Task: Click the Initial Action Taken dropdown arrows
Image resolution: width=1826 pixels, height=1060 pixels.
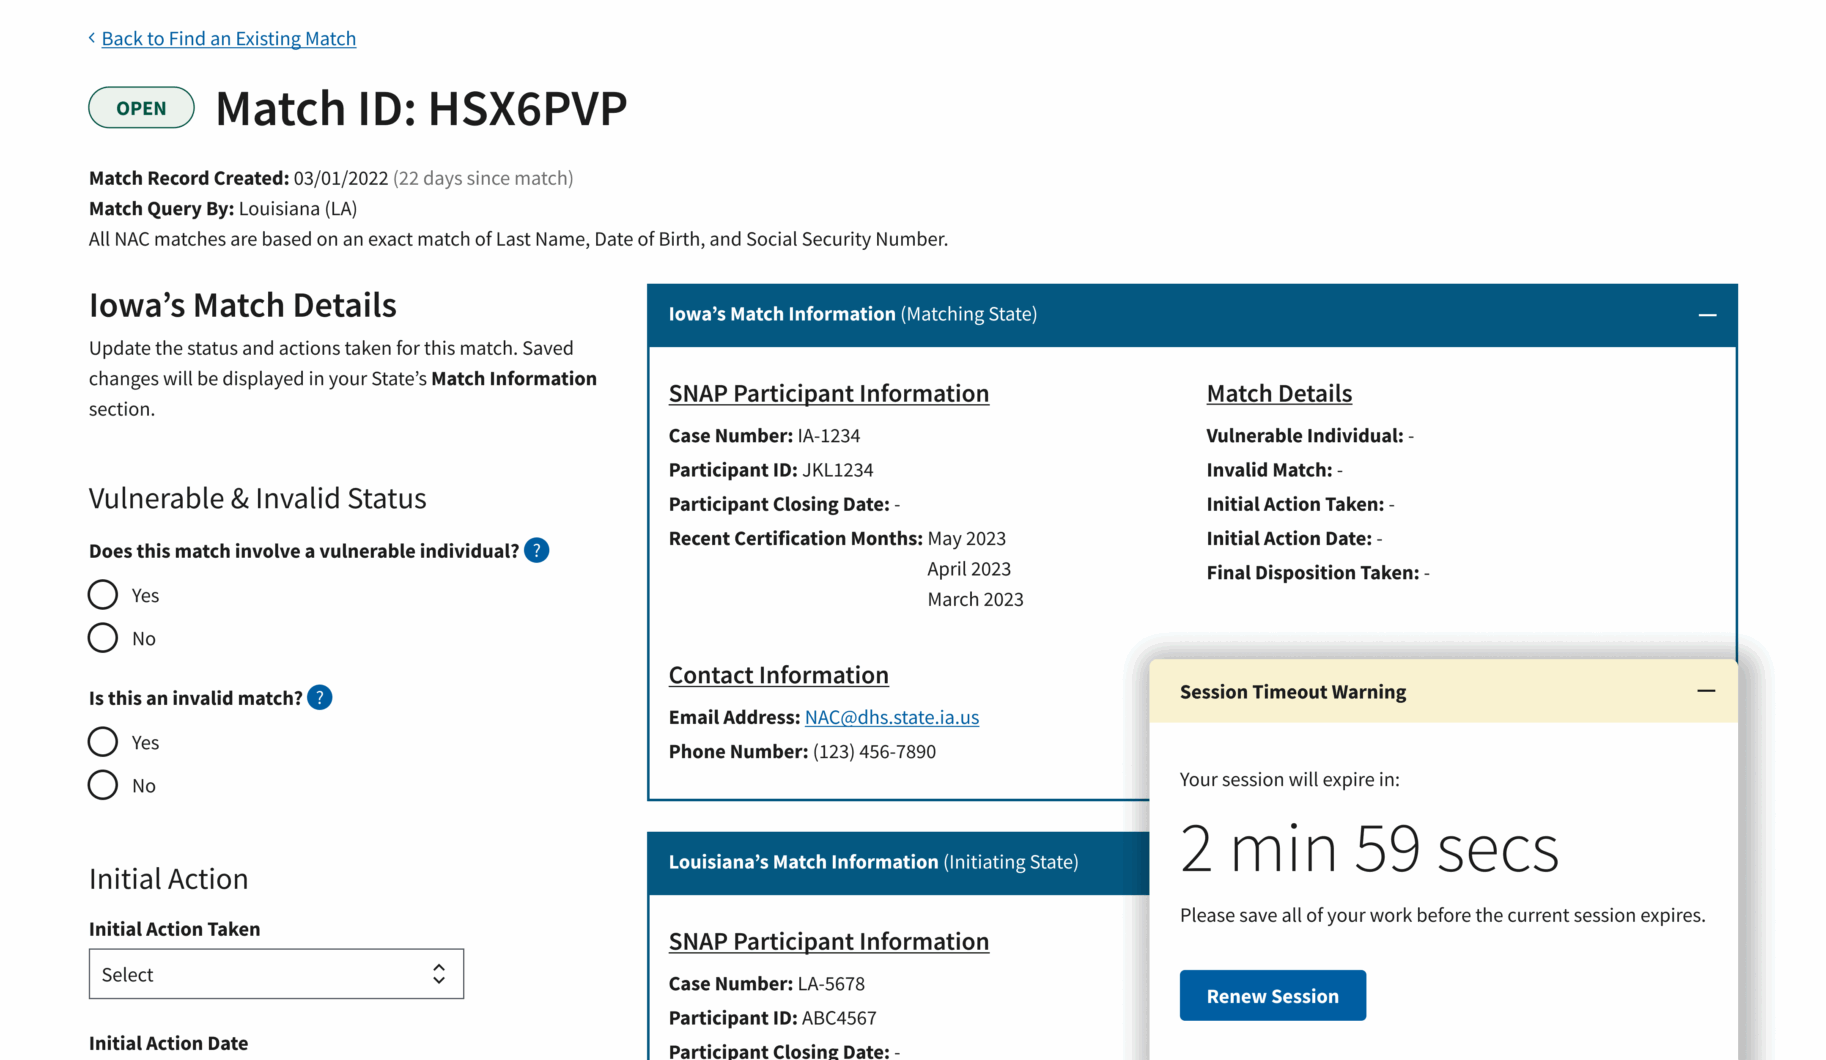Action: [x=438, y=974]
